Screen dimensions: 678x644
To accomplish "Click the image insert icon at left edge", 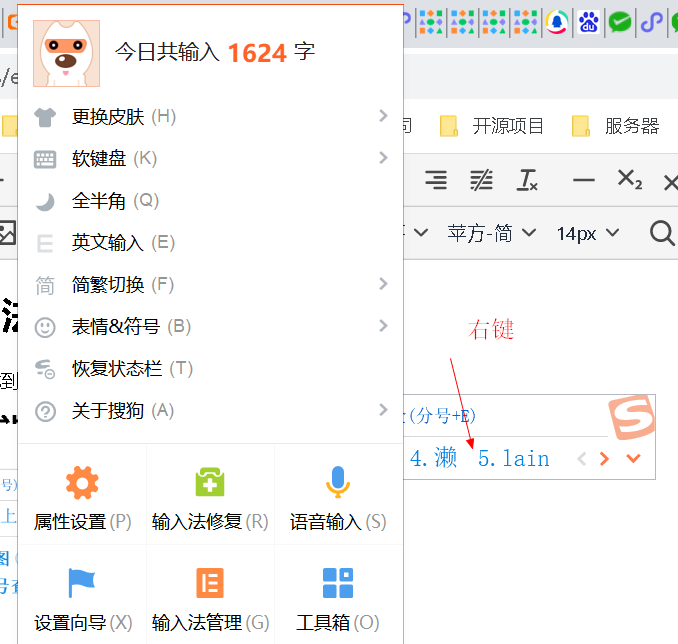I will coord(7,233).
